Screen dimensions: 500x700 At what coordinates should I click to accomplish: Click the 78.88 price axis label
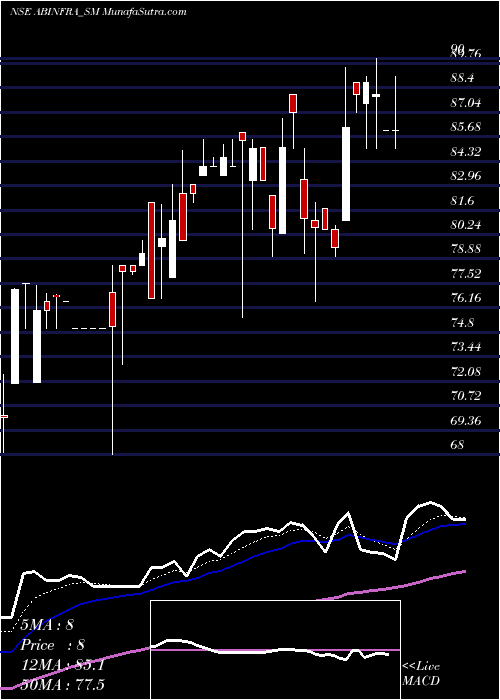[466, 249]
